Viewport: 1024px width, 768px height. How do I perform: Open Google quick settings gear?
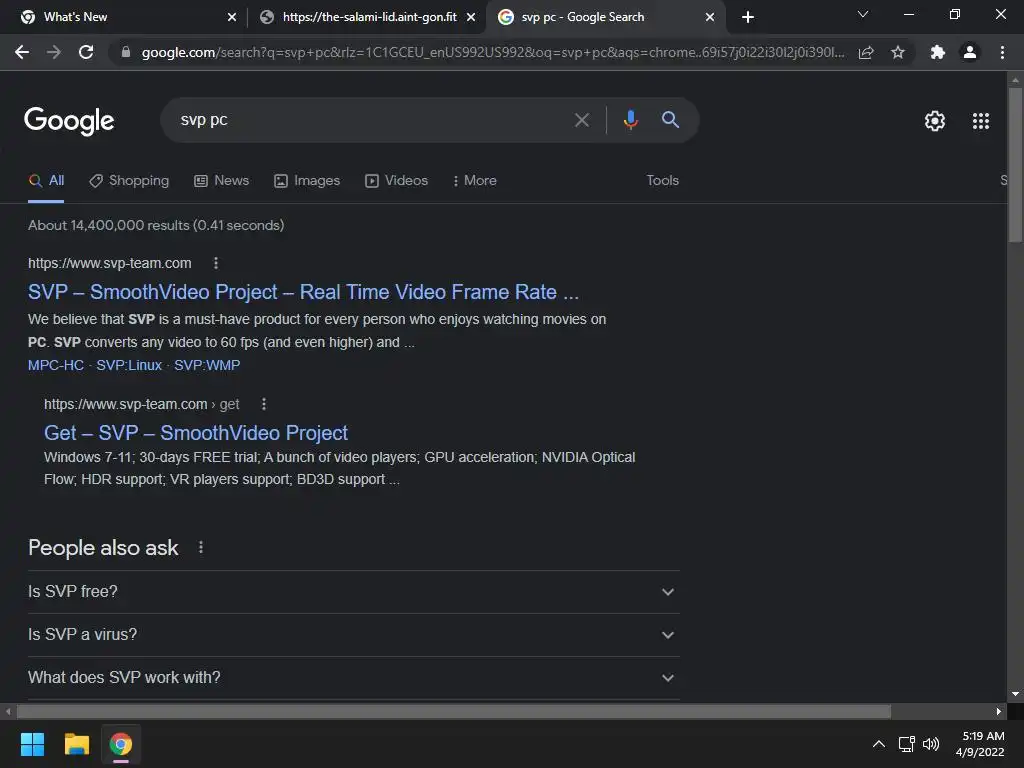coord(935,121)
